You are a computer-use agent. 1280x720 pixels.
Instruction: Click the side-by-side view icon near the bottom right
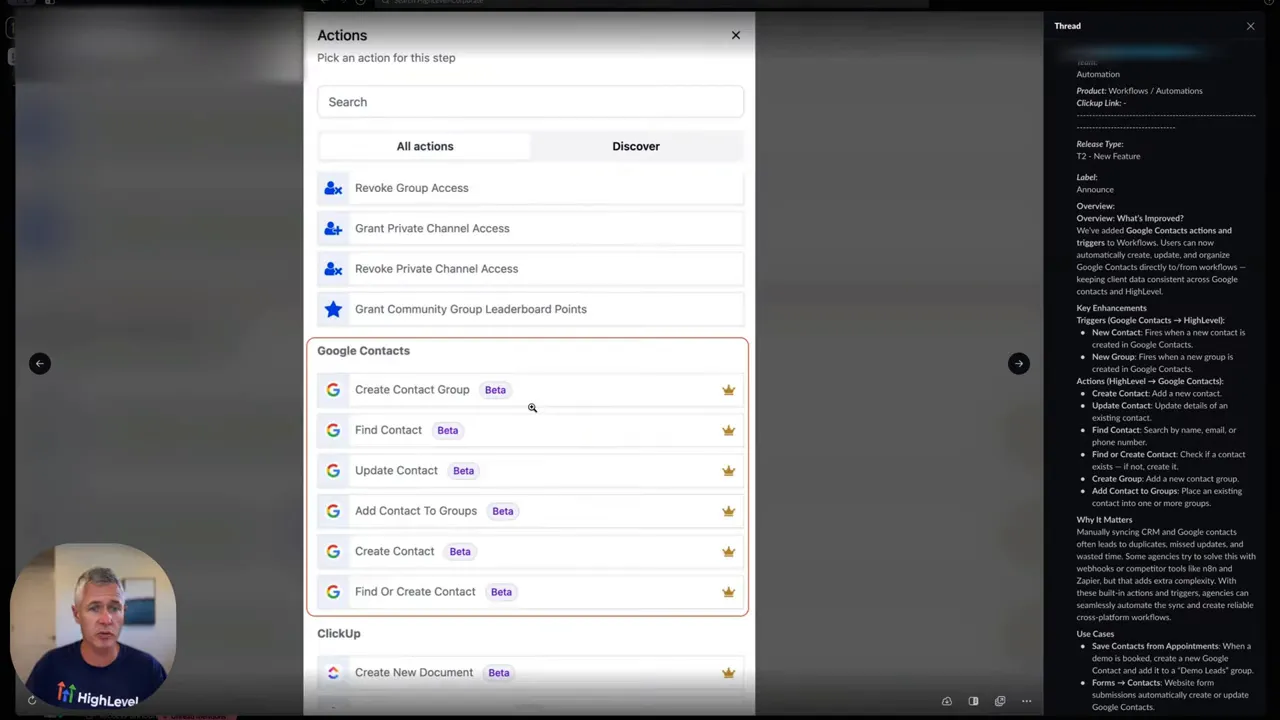tap(973, 701)
